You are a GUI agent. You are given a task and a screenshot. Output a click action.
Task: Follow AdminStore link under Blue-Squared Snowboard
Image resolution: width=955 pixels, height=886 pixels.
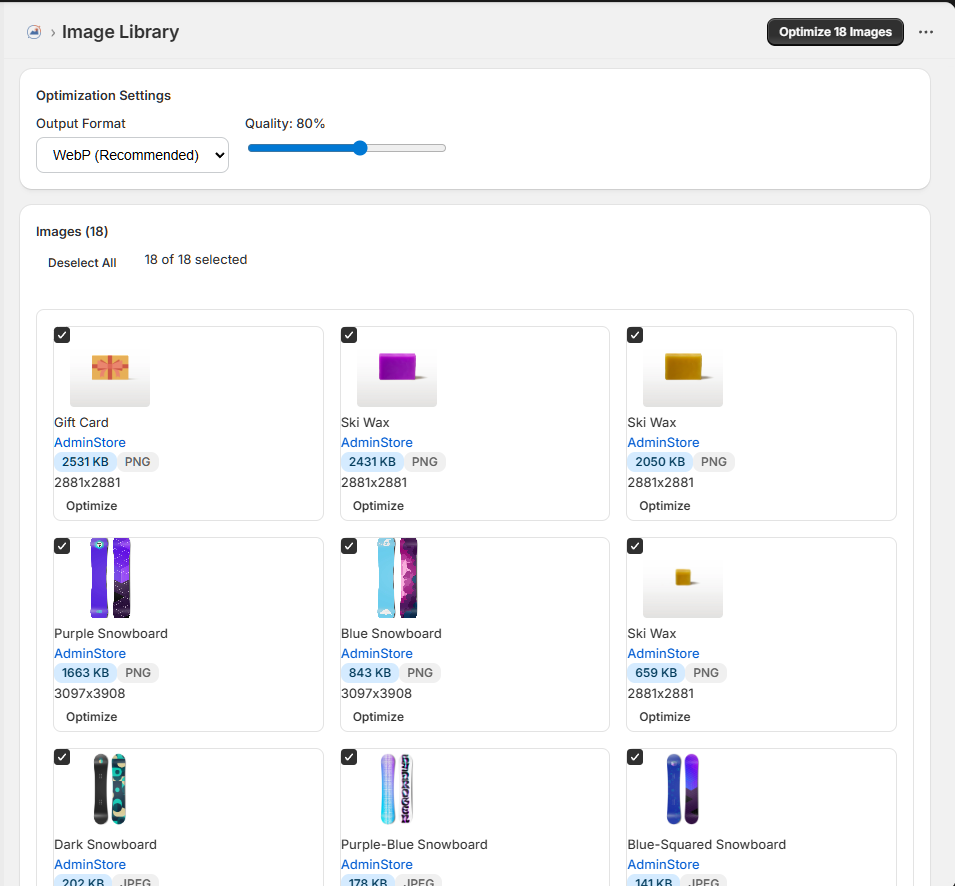(663, 865)
